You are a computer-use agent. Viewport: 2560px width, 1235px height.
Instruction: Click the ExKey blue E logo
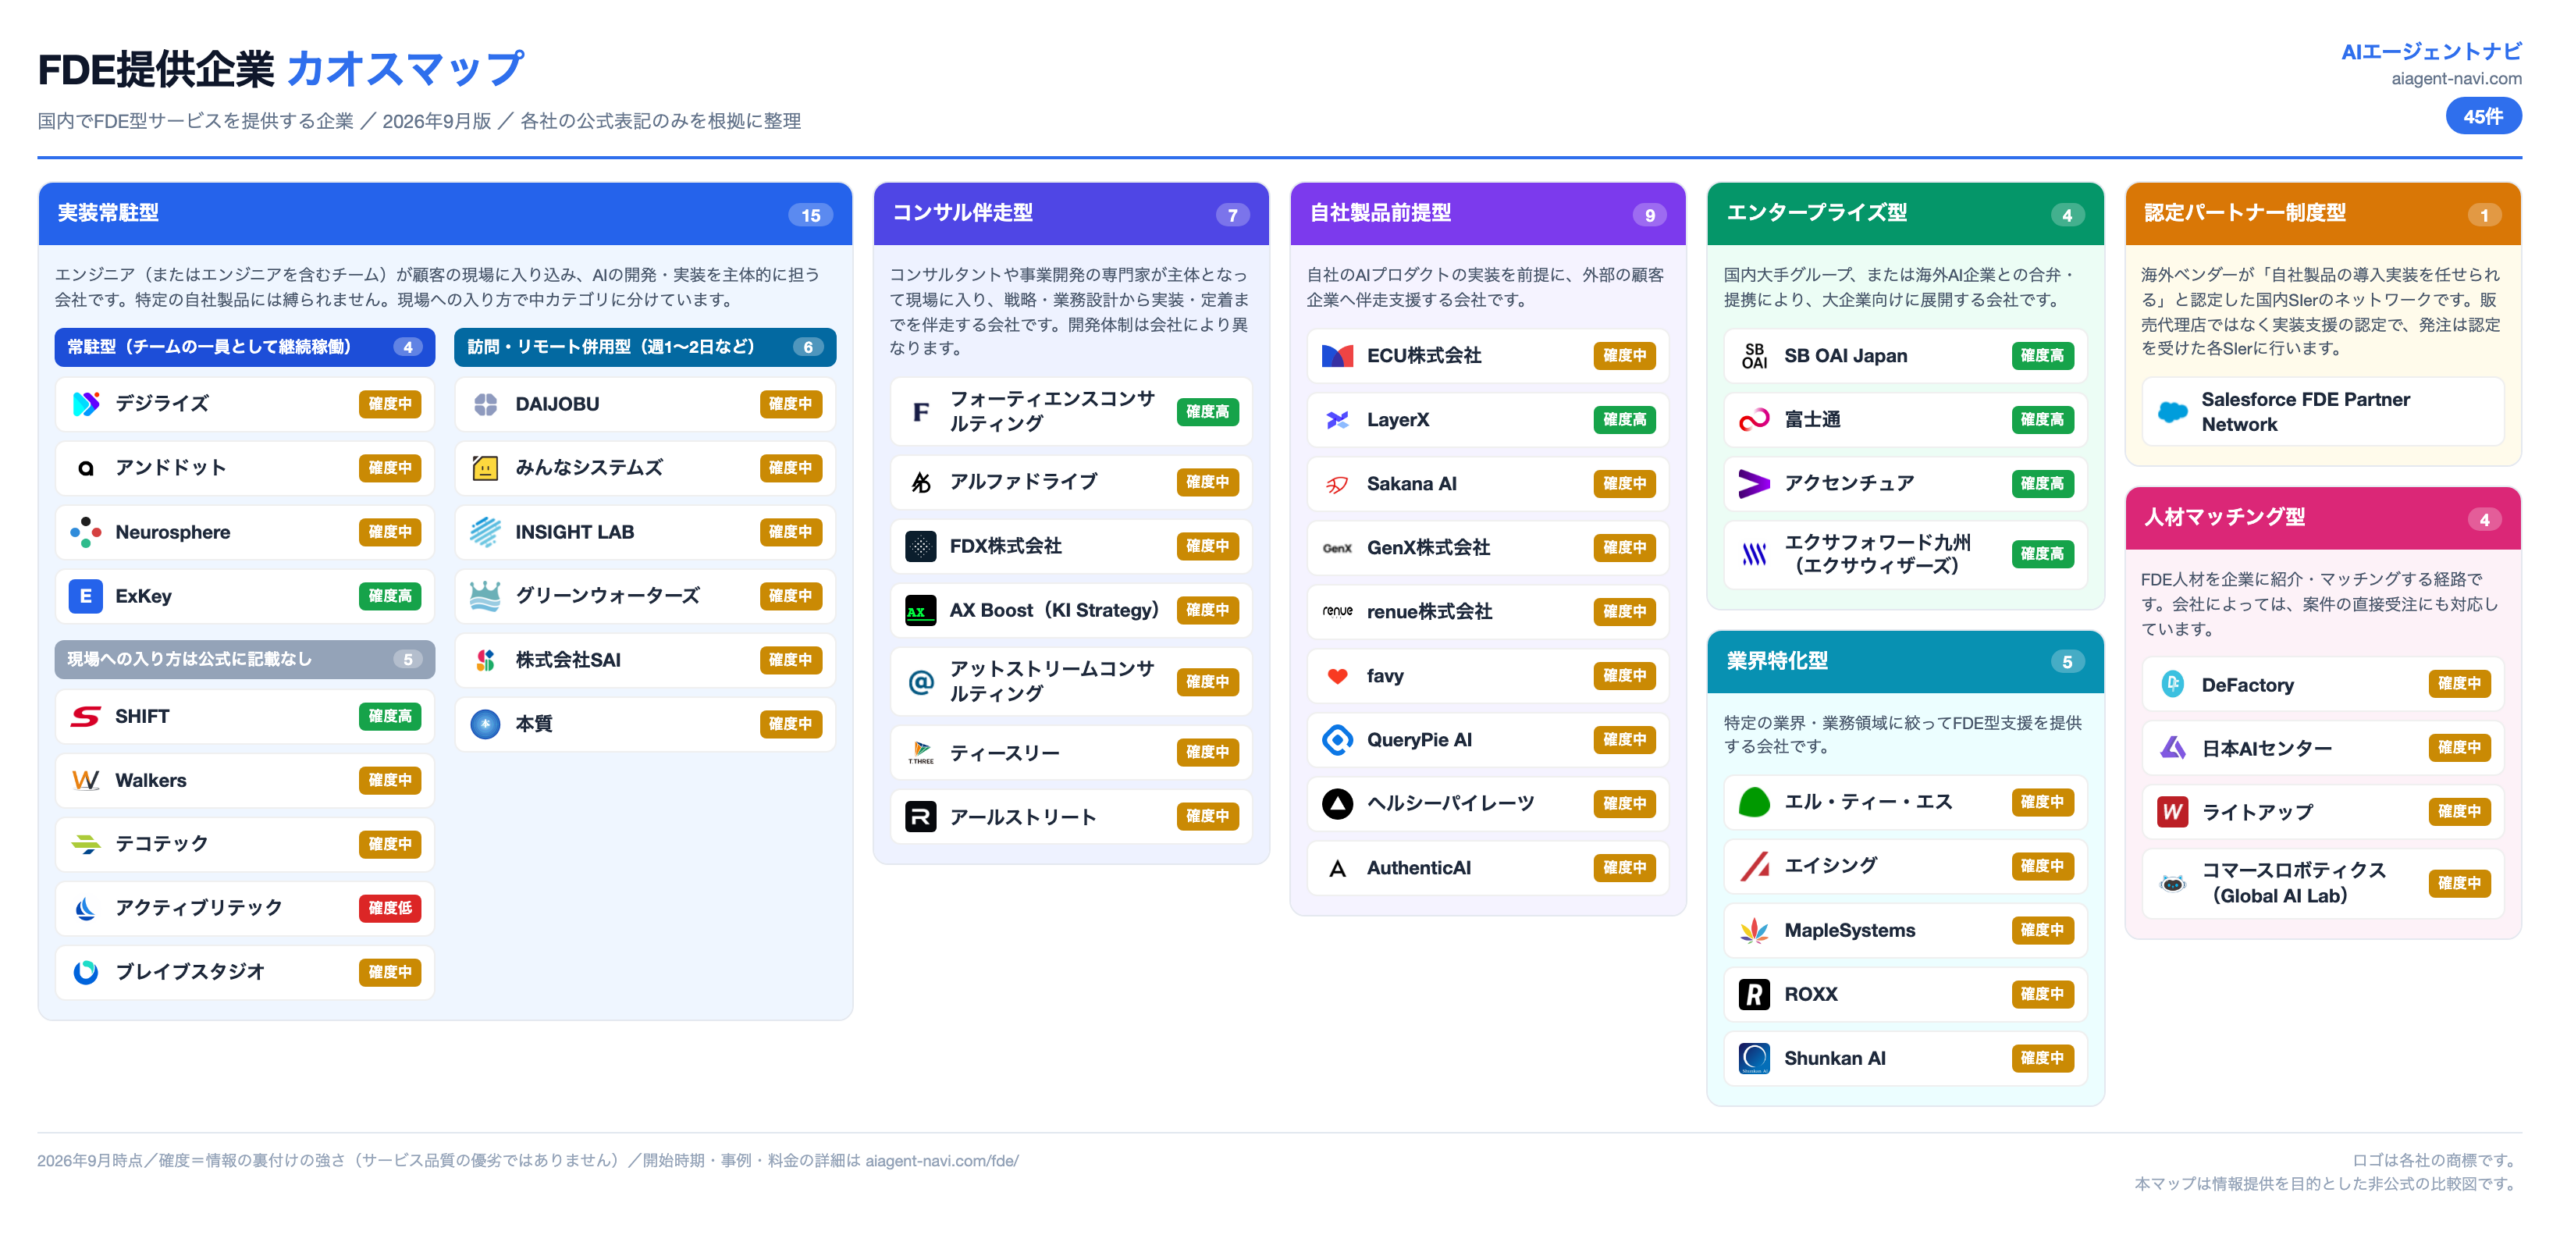(86, 596)
